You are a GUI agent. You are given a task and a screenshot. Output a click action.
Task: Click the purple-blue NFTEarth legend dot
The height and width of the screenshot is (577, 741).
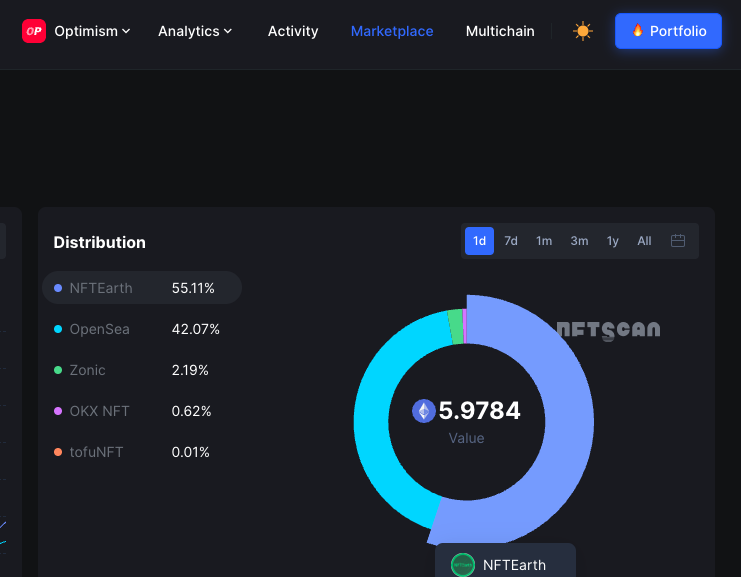click(58, 288)
